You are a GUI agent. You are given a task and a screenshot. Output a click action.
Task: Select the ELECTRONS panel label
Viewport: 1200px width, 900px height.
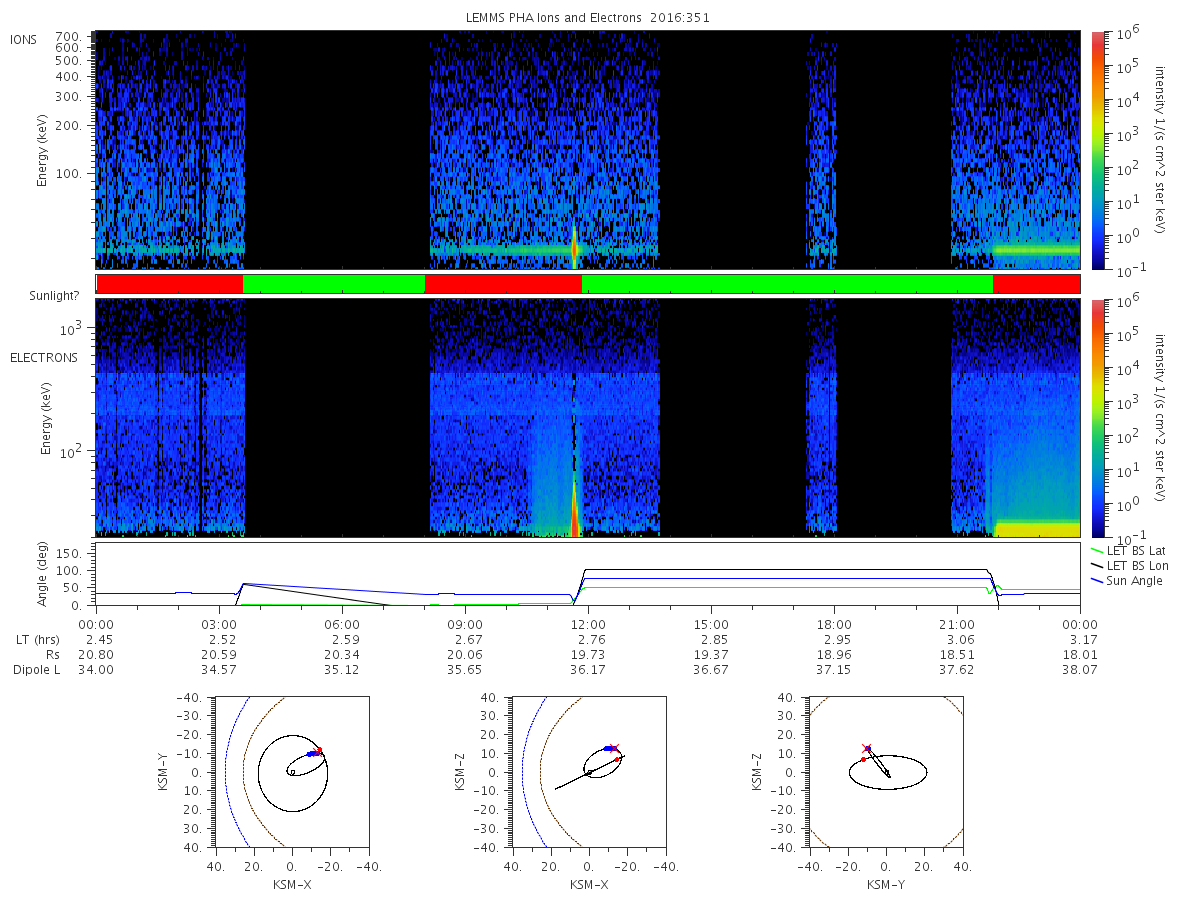[x=43, y=357]
